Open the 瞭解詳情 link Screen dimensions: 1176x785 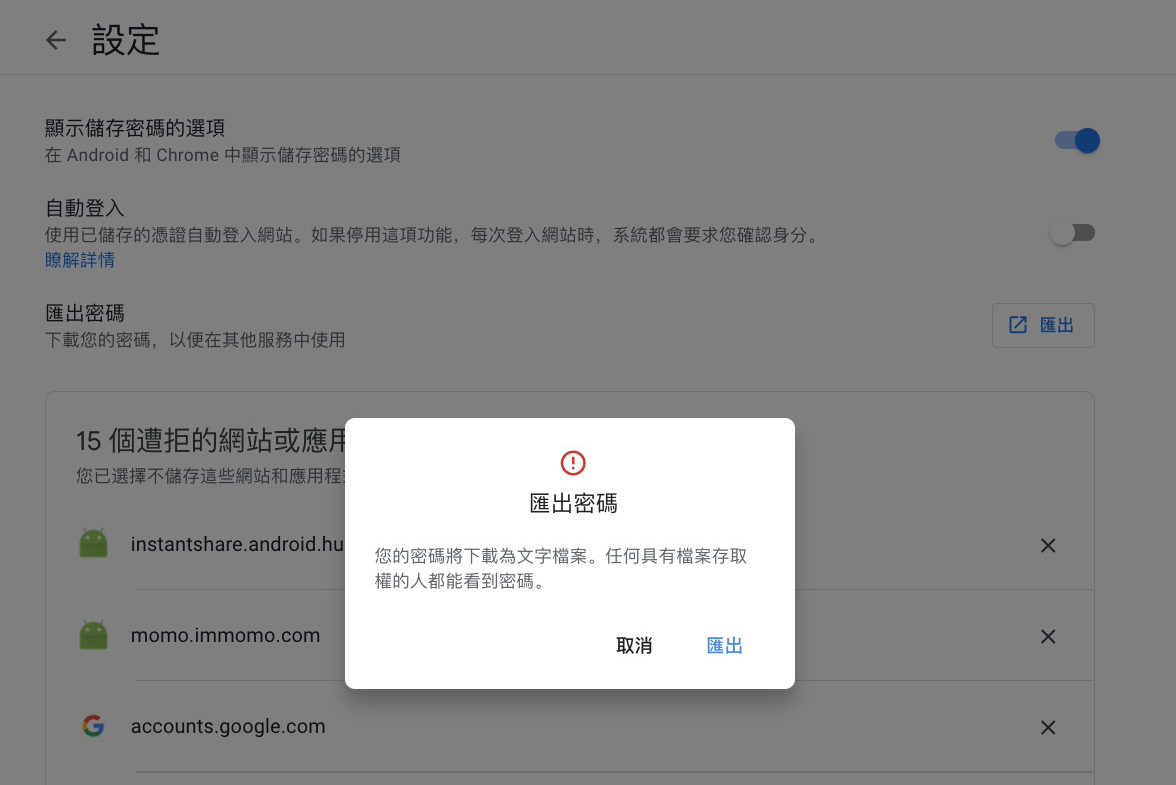point(80,258)
